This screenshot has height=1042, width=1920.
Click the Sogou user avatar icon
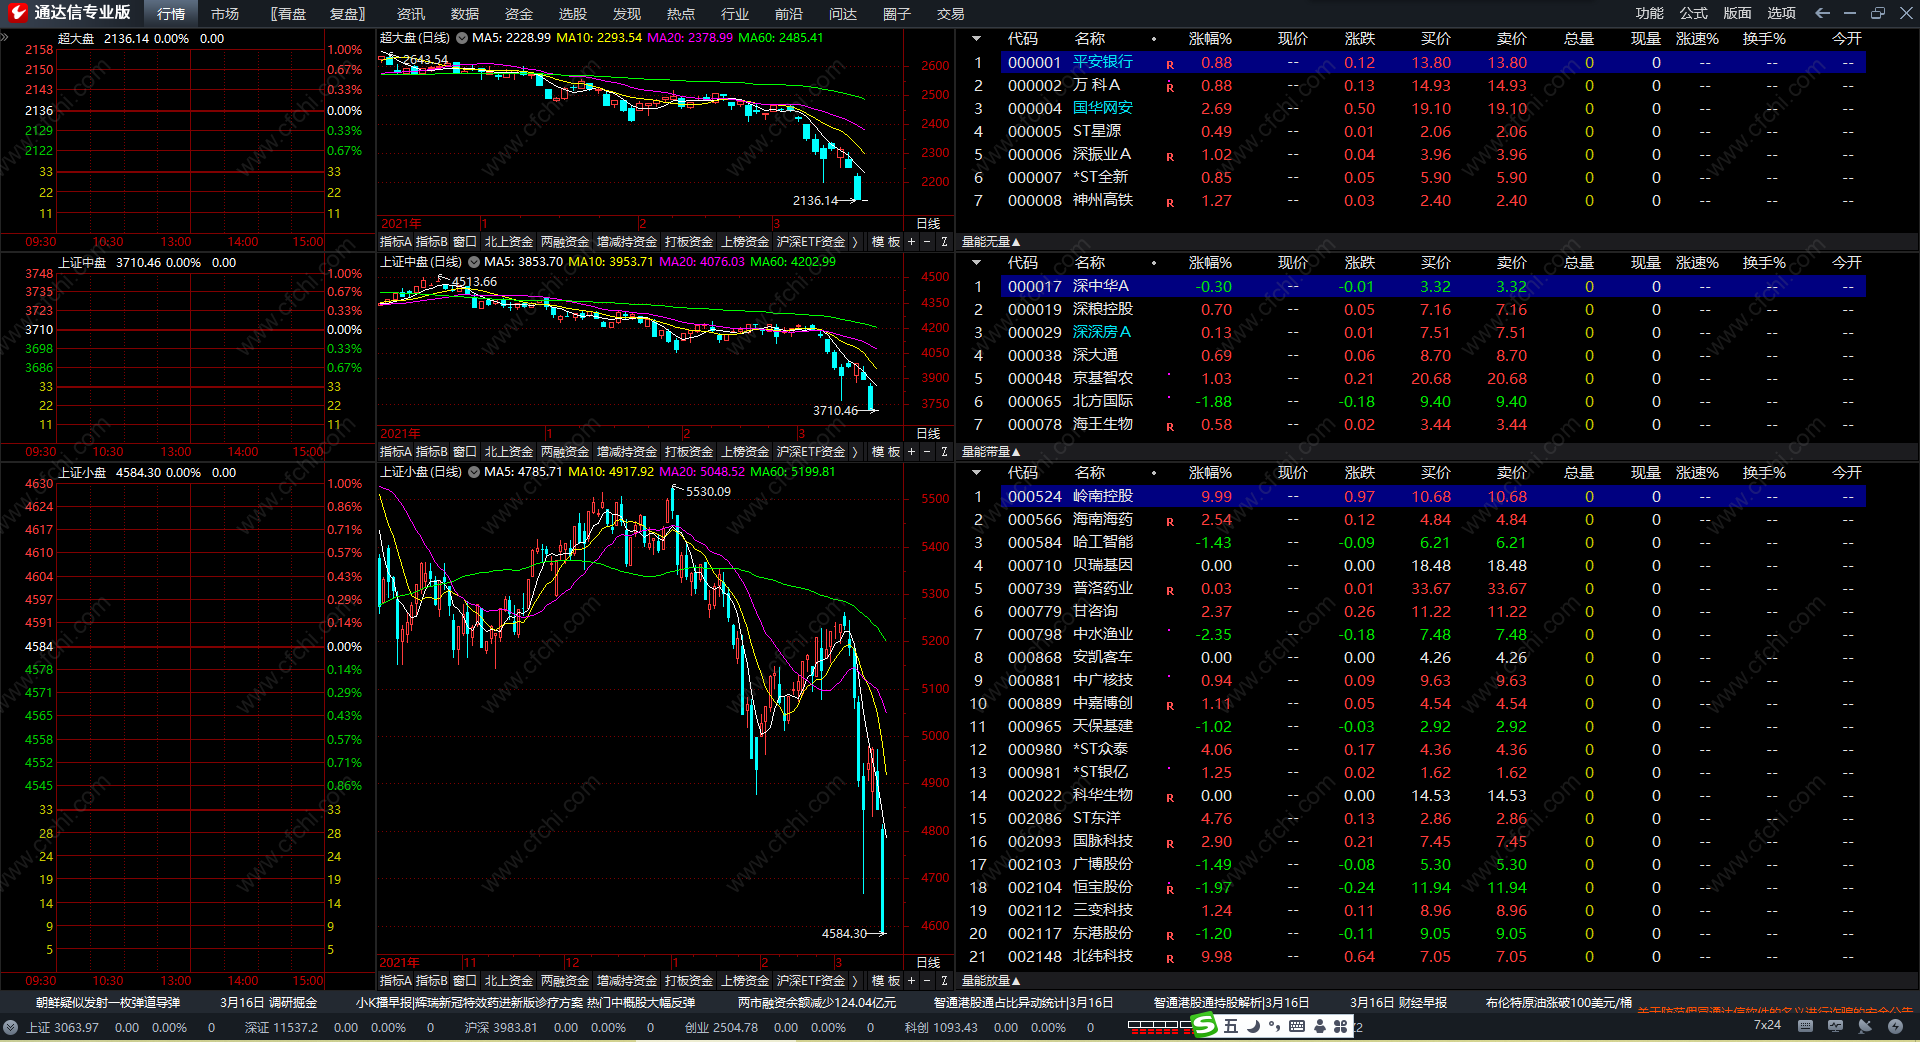1320,1026
